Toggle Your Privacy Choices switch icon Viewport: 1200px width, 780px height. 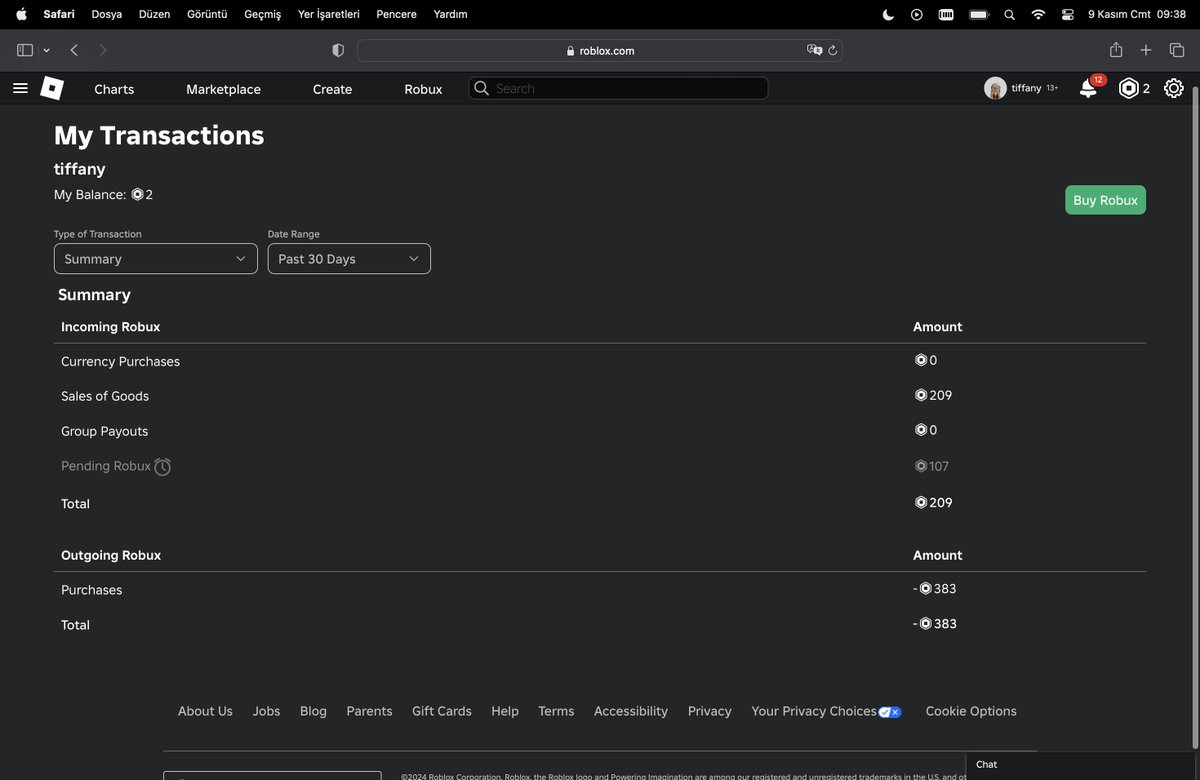tap(890, 712)
